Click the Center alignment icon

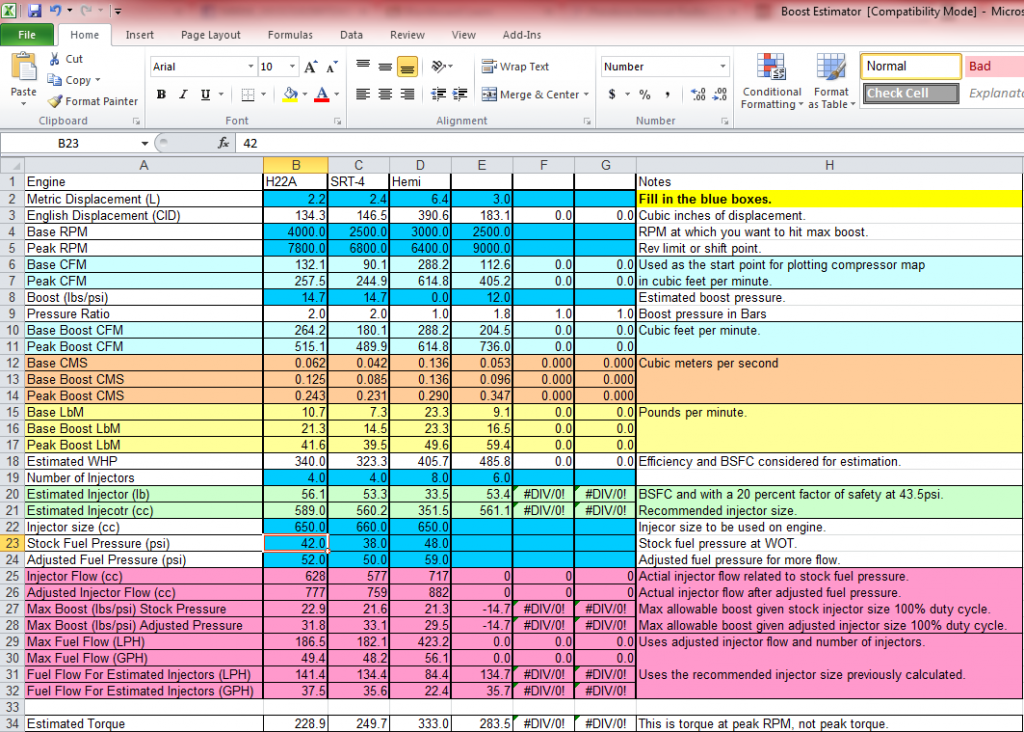pos(385,94)
